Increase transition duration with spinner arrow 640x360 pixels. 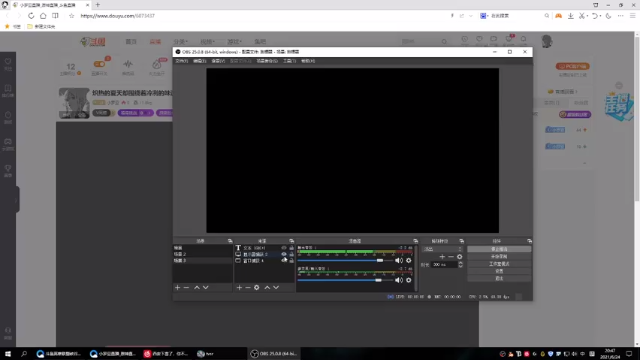460,263
